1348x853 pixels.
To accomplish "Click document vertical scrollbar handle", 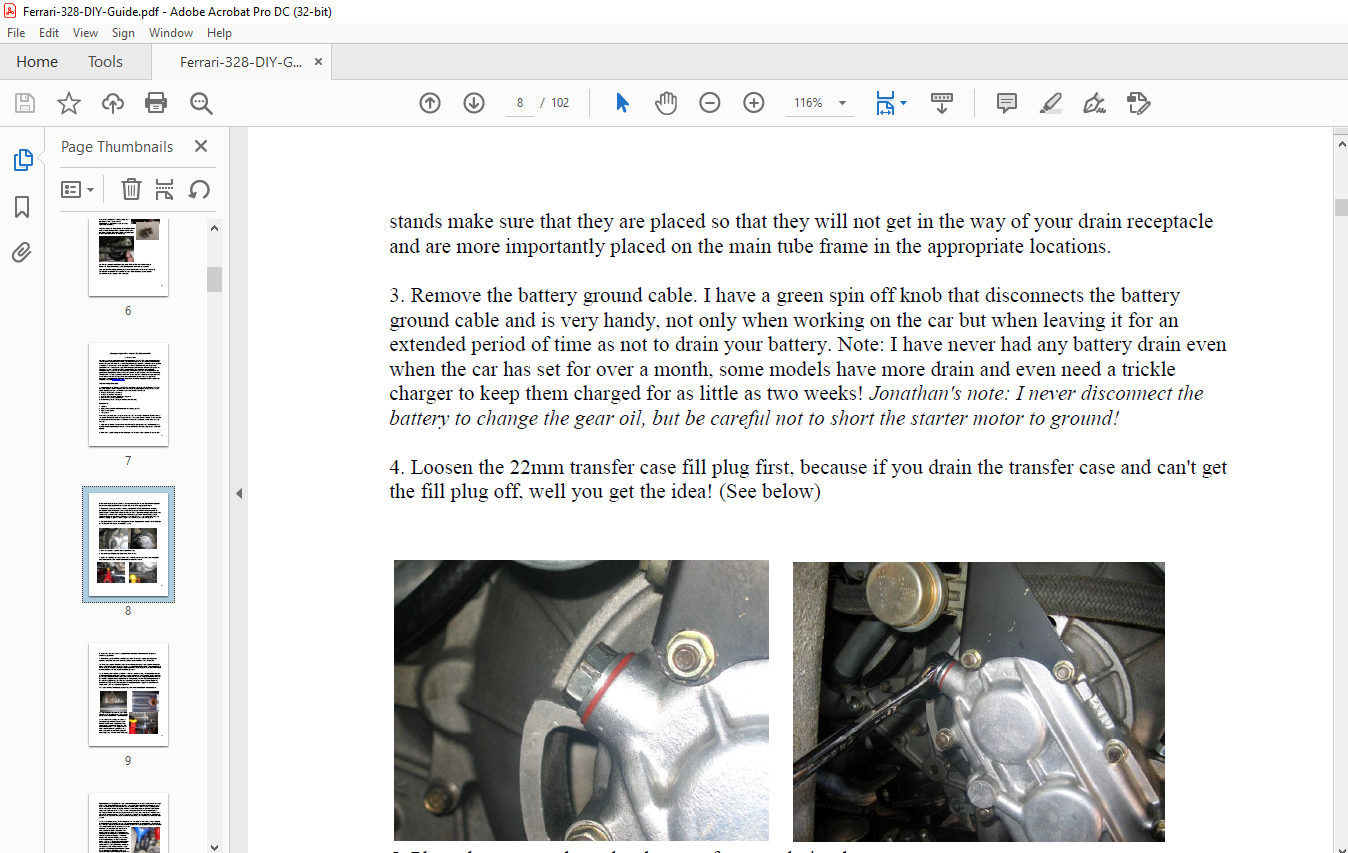I will click(x=1341, y=208).
